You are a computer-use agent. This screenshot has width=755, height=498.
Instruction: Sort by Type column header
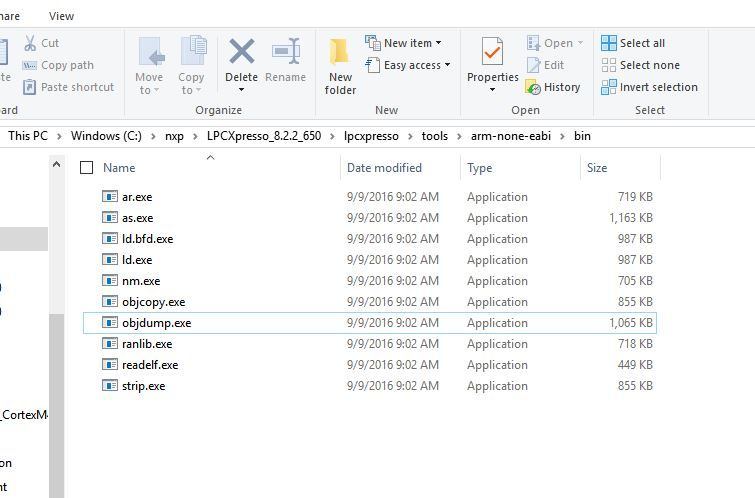pos(480,168)
